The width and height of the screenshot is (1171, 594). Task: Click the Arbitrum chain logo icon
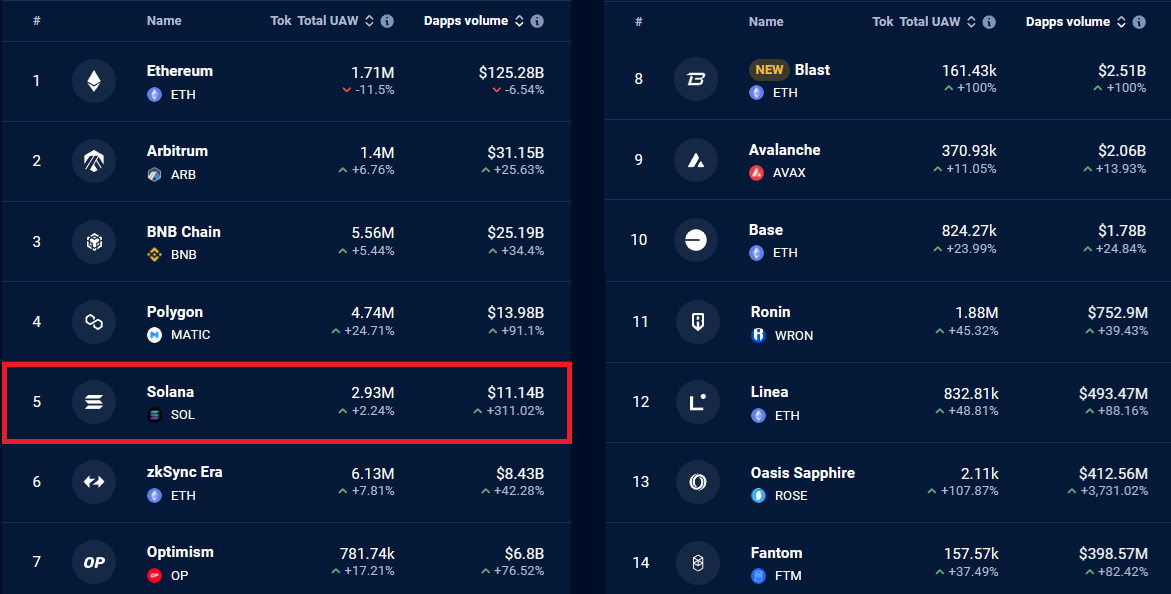tap(94, 161)
